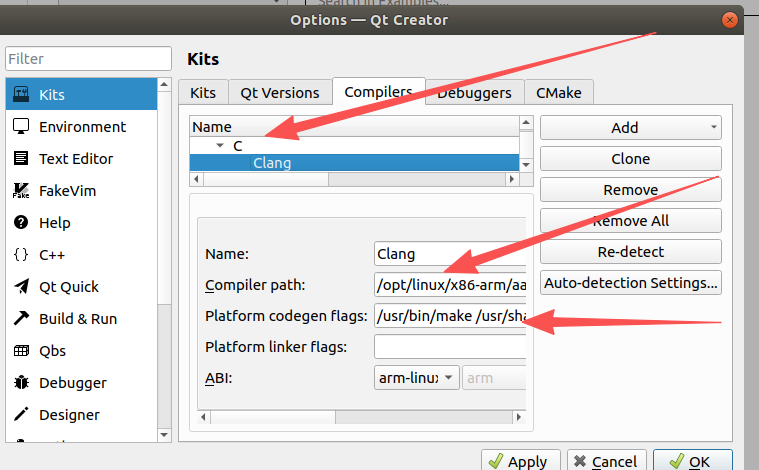
Task: Click the compiler list scroll-up arrow
Action: (526, 123)
